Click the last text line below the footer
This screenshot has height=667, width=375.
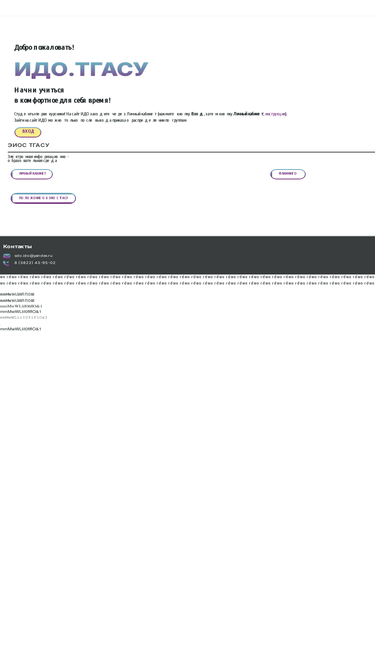21,329
